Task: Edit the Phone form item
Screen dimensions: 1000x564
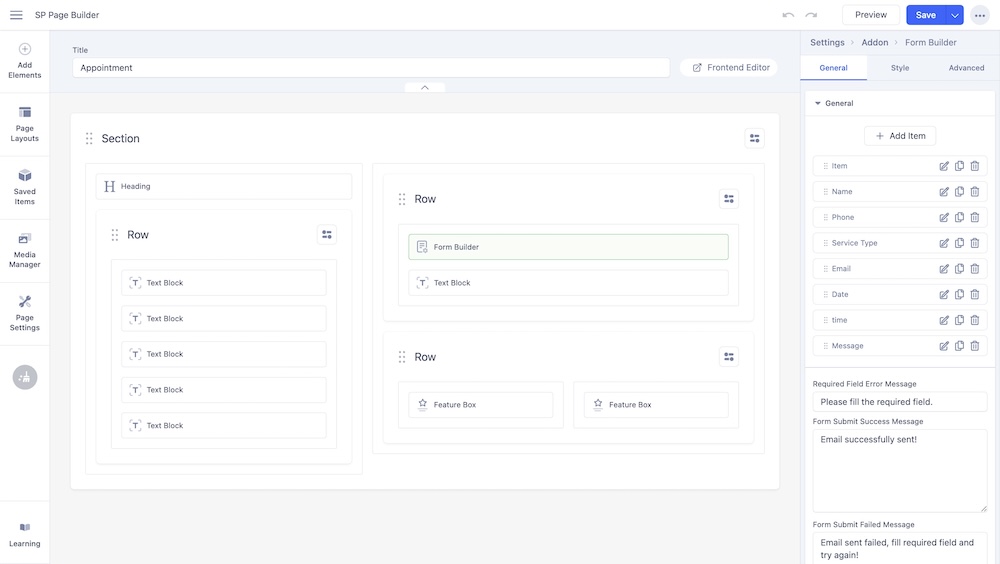Action: (944, 217)
